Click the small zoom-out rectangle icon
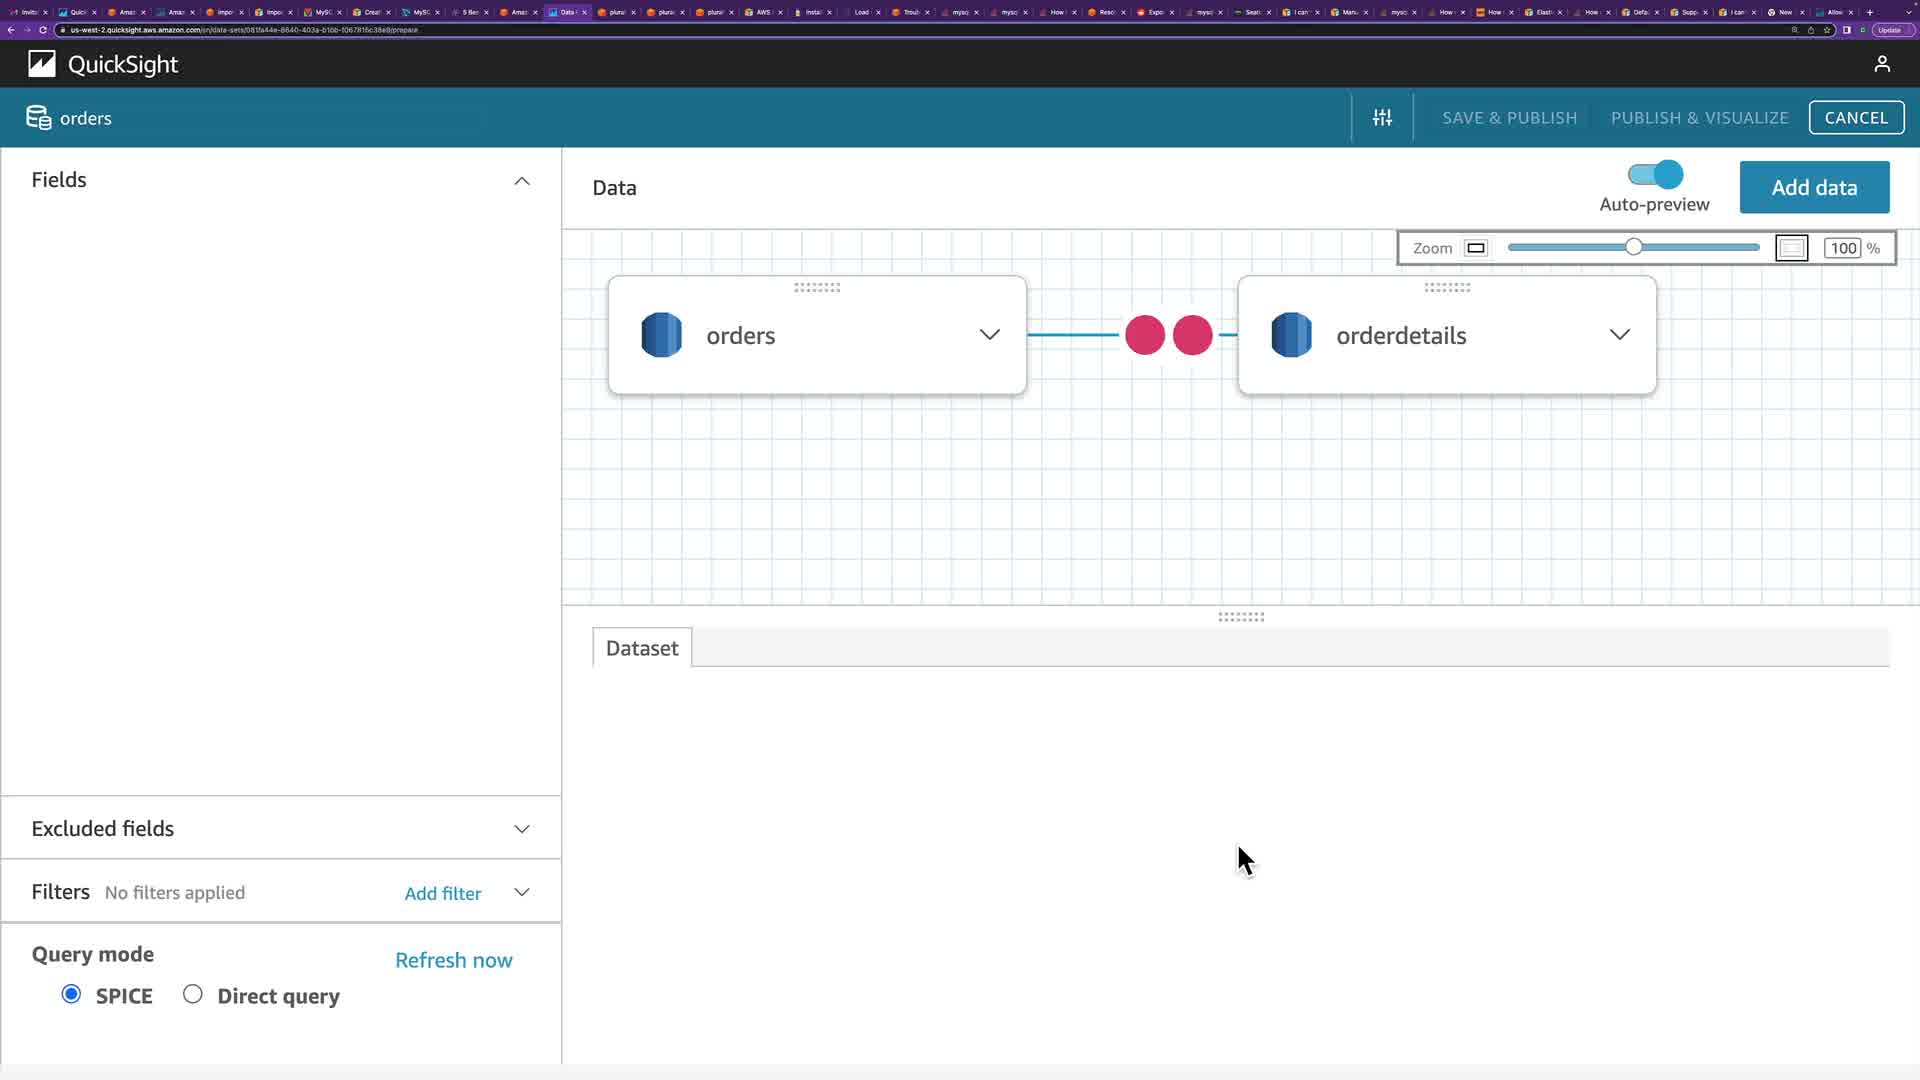1920x1080 pixels. 1476,248
